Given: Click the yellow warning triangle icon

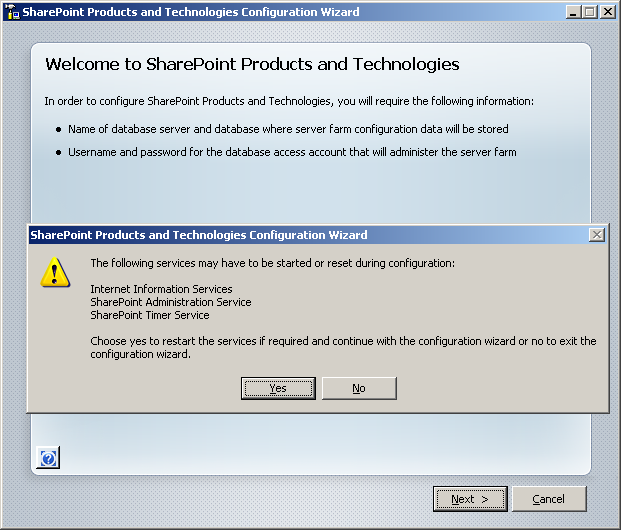Looking at the screenshot, I should pyautogui.click(x=55, y=273).
